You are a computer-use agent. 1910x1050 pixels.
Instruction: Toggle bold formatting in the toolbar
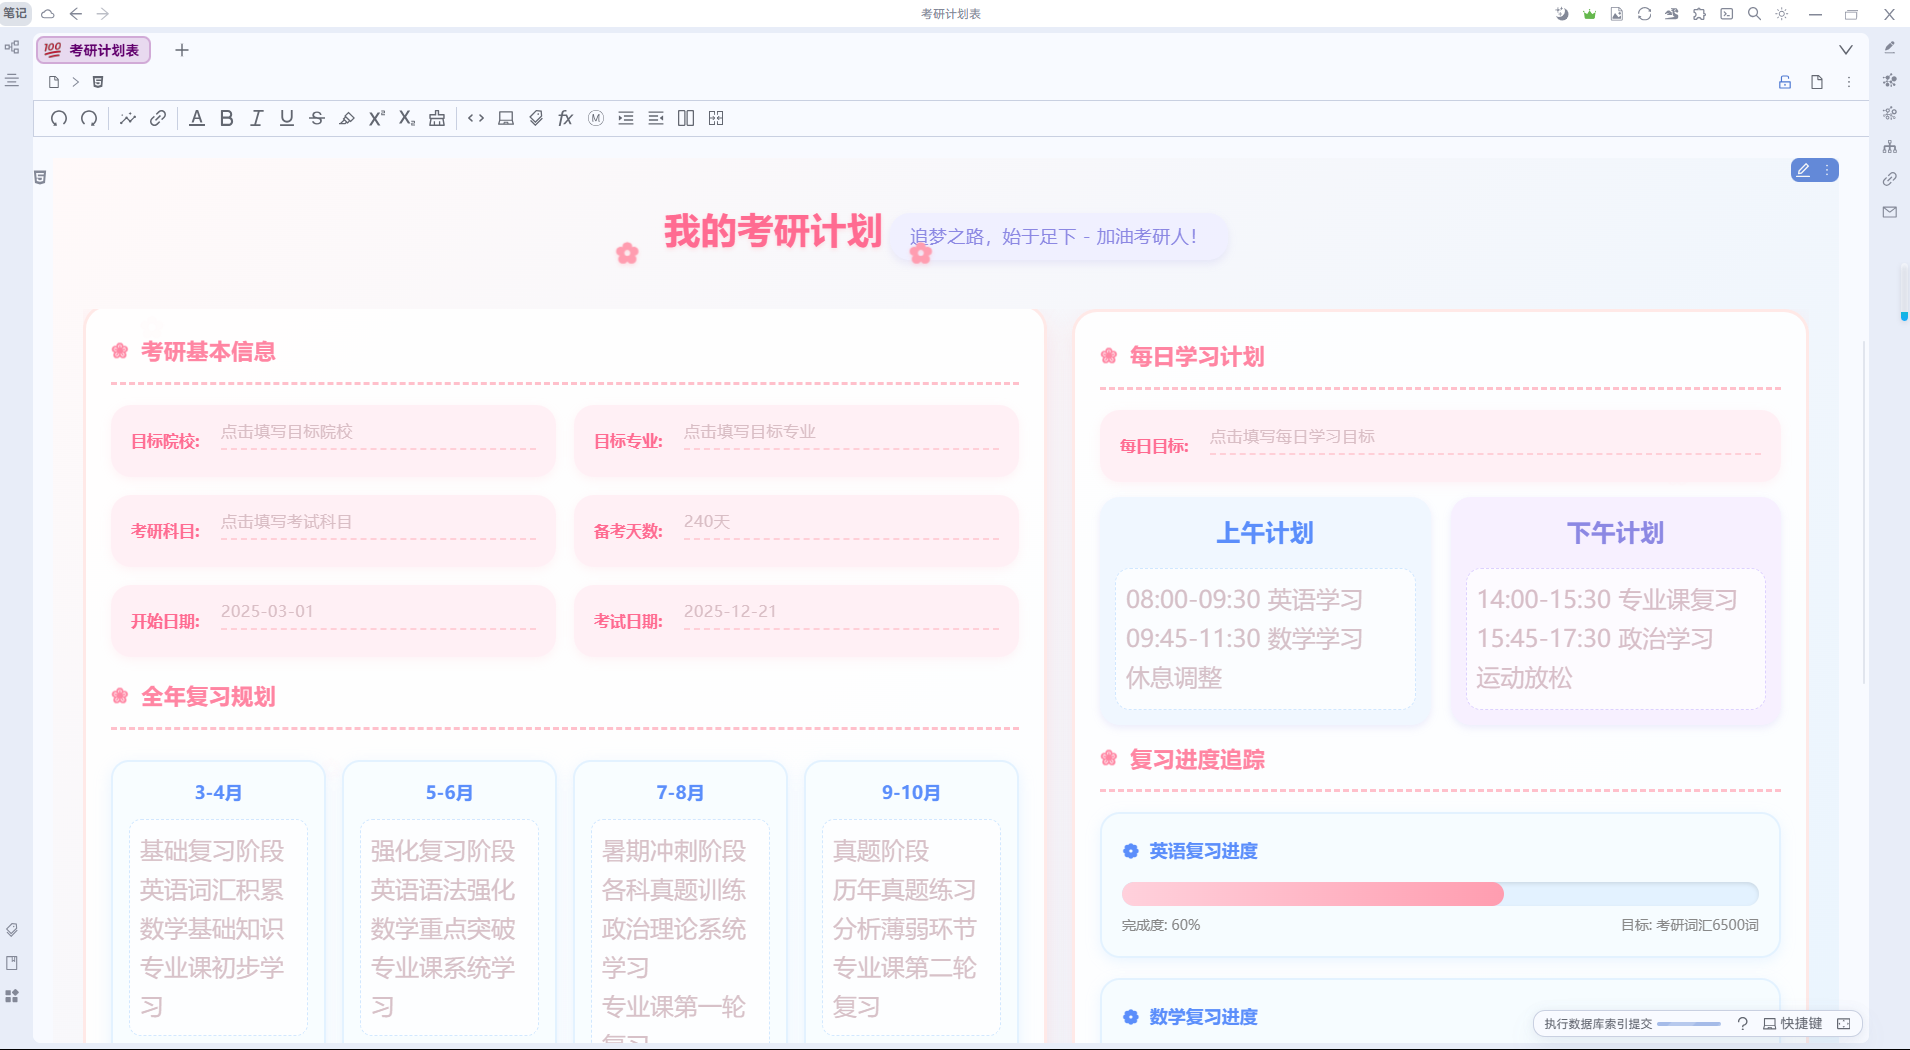227,118
